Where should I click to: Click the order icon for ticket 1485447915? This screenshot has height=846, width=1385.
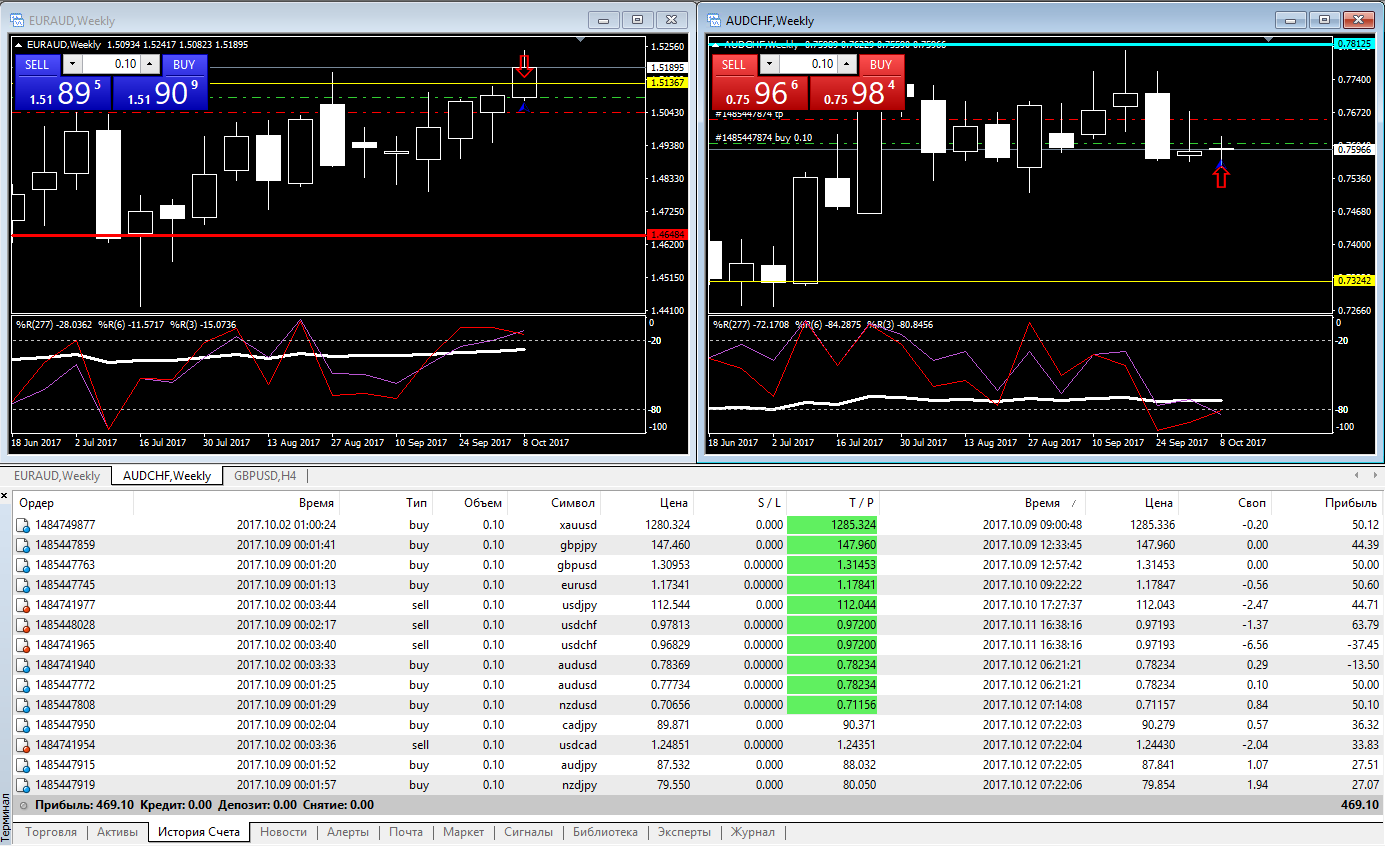(23, 765)
